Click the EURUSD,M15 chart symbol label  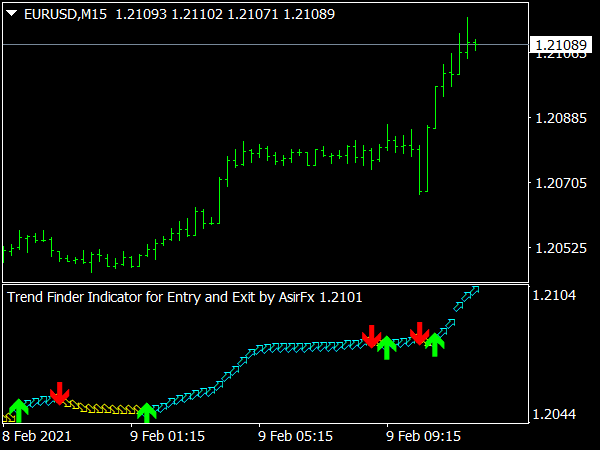coord(65,15)
